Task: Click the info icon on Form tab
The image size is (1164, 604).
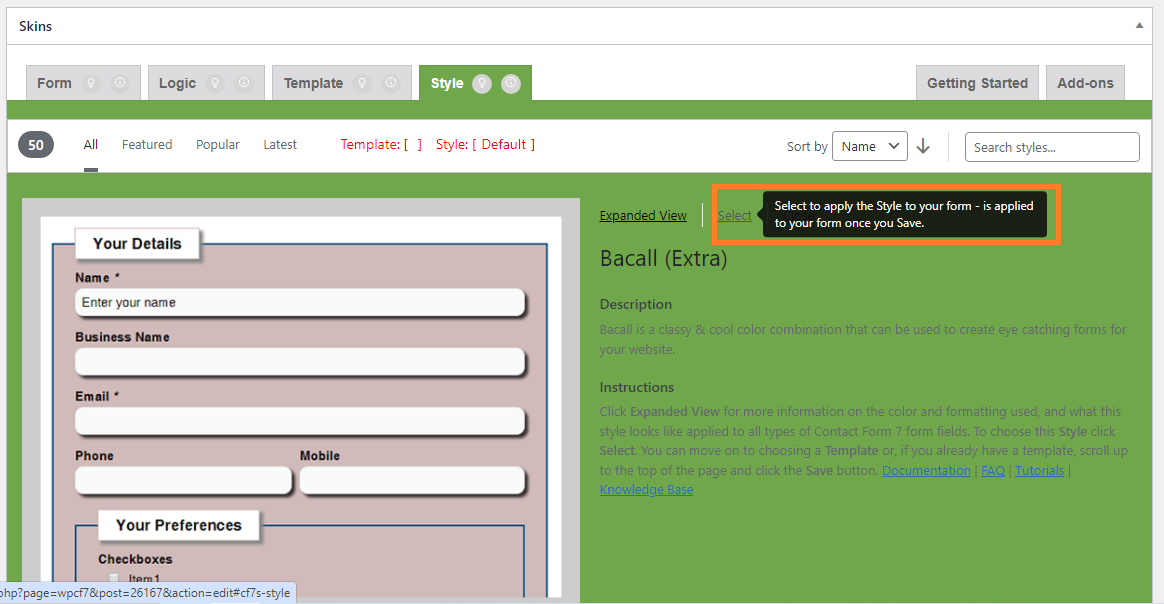Action: 119,83
